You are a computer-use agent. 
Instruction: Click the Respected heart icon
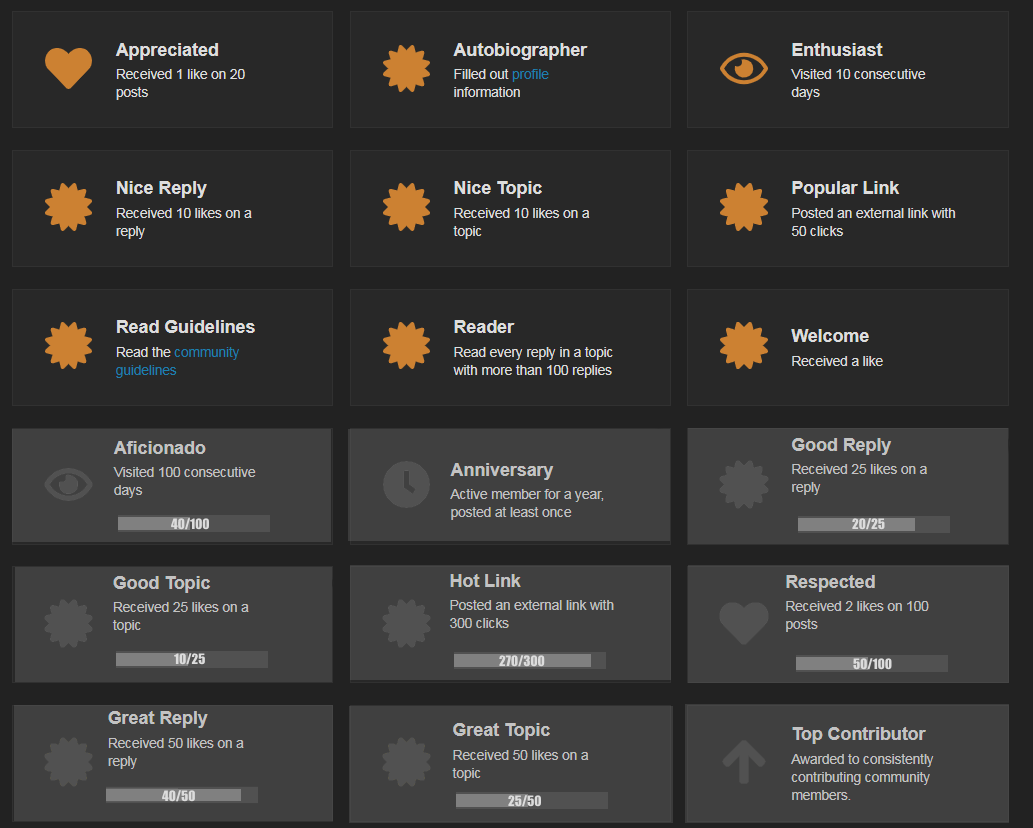click(x=744, y=622)
